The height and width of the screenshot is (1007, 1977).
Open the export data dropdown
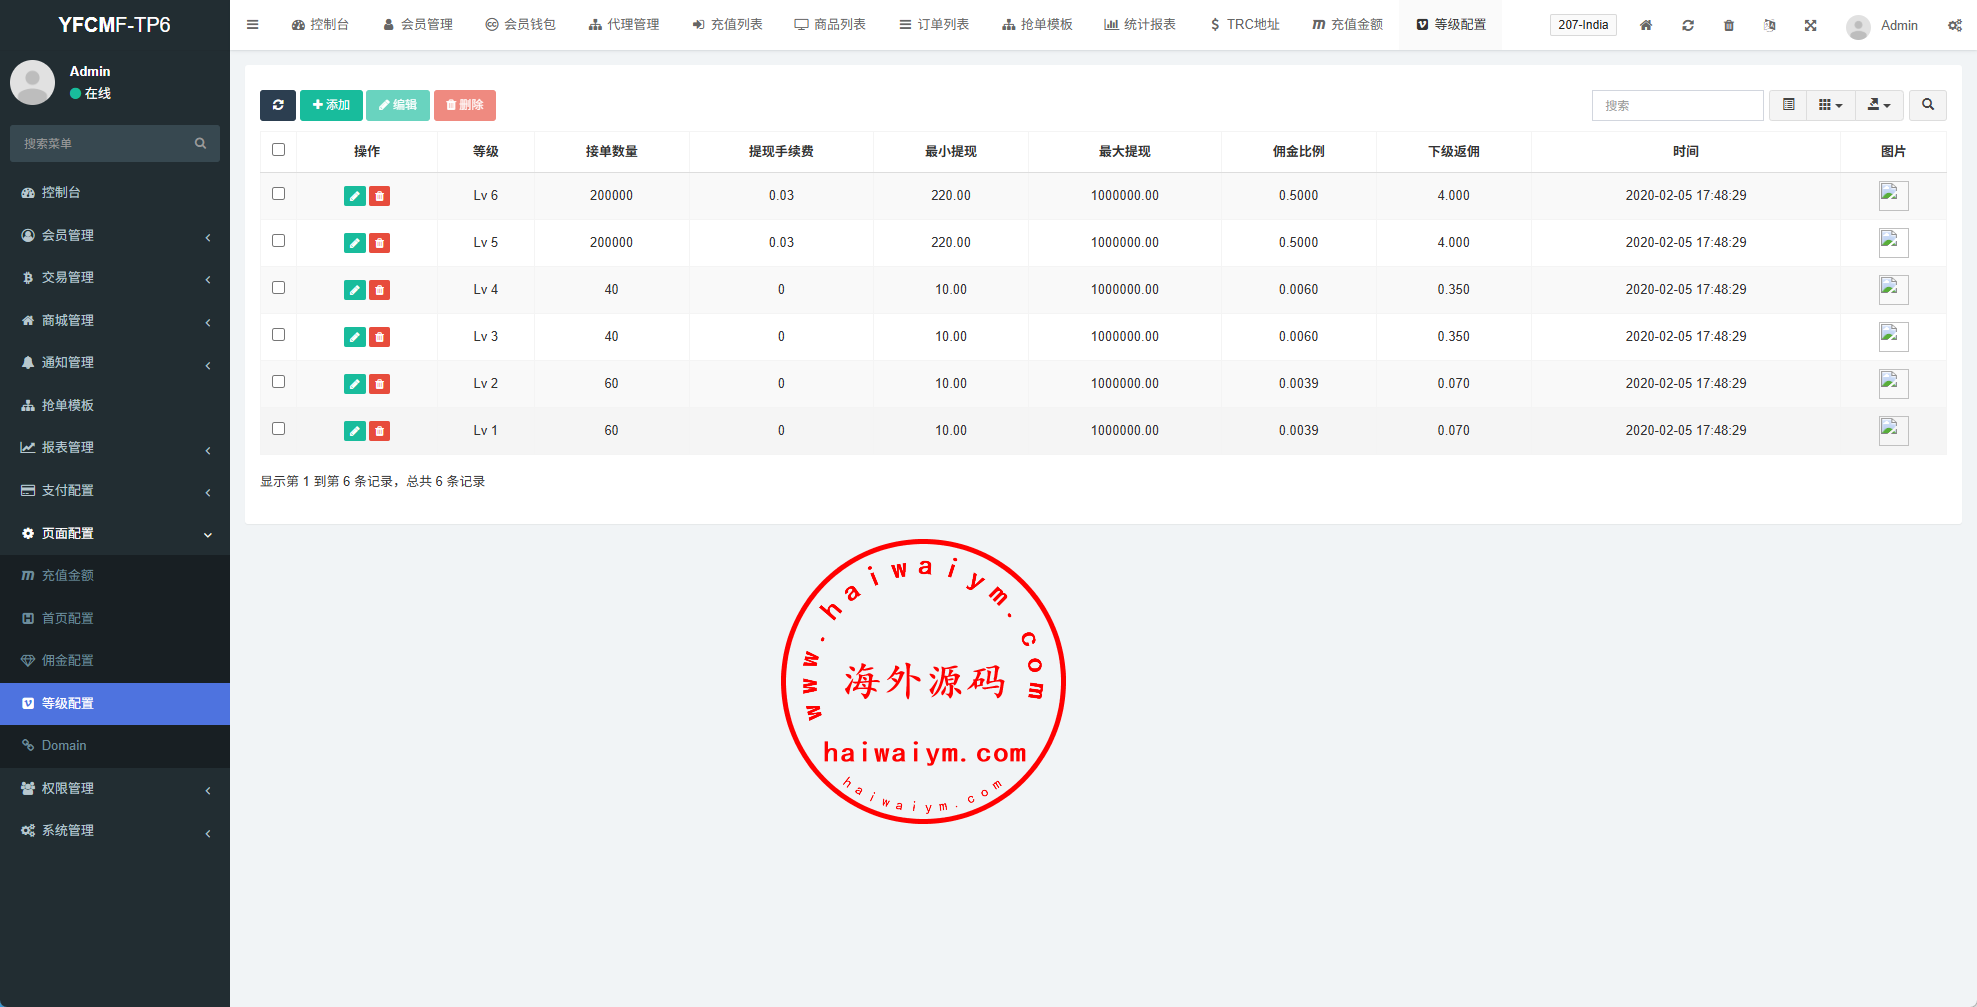coord(1879,105)
